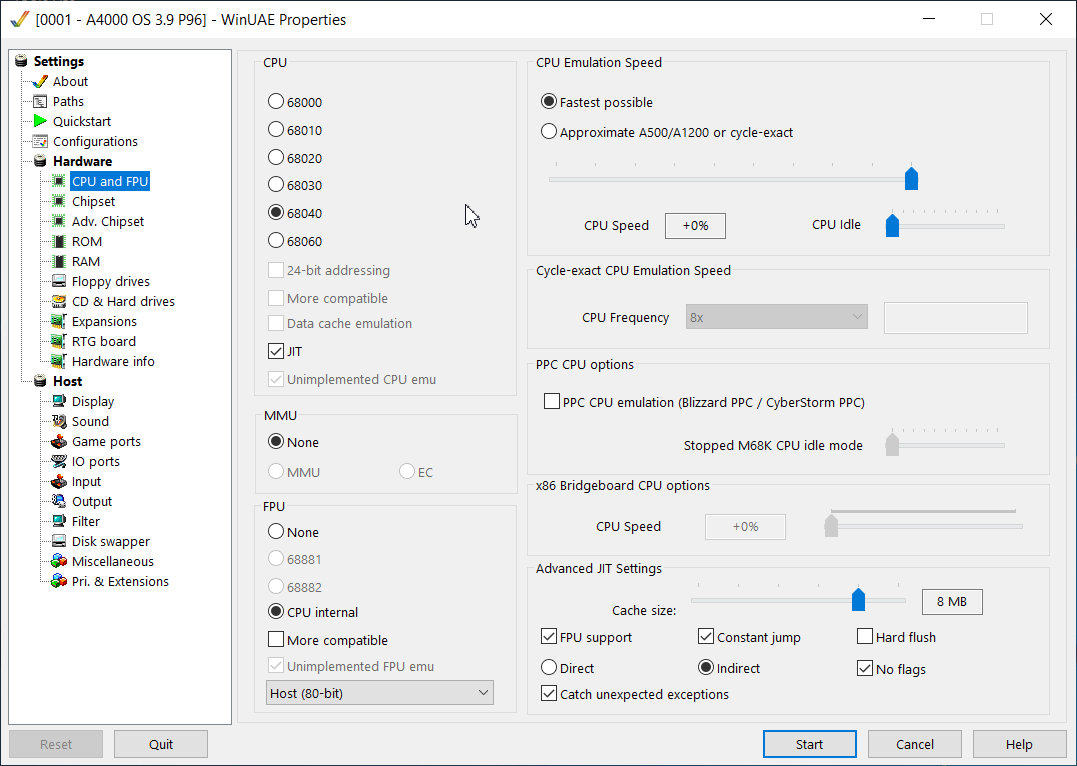
Task: Click the Input joystick icon
Action: [59, 481]
